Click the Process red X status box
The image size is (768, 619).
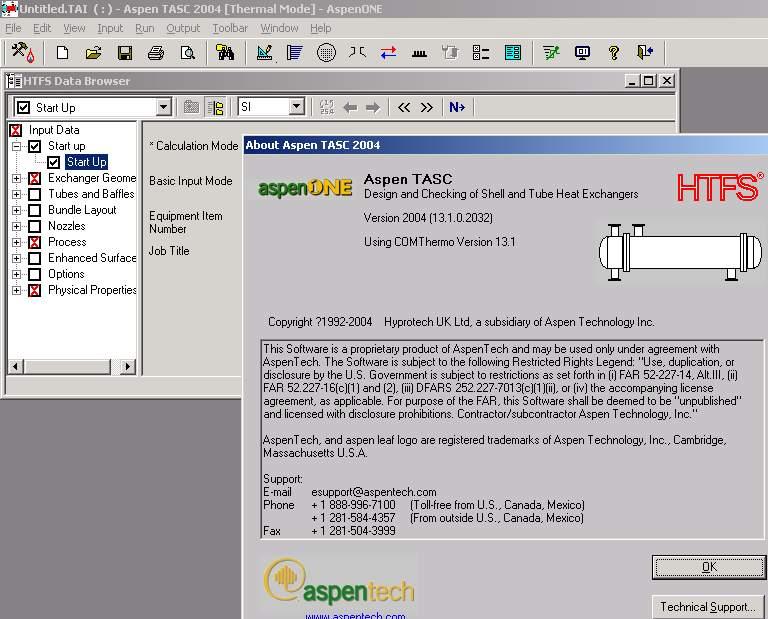(34, 242)
